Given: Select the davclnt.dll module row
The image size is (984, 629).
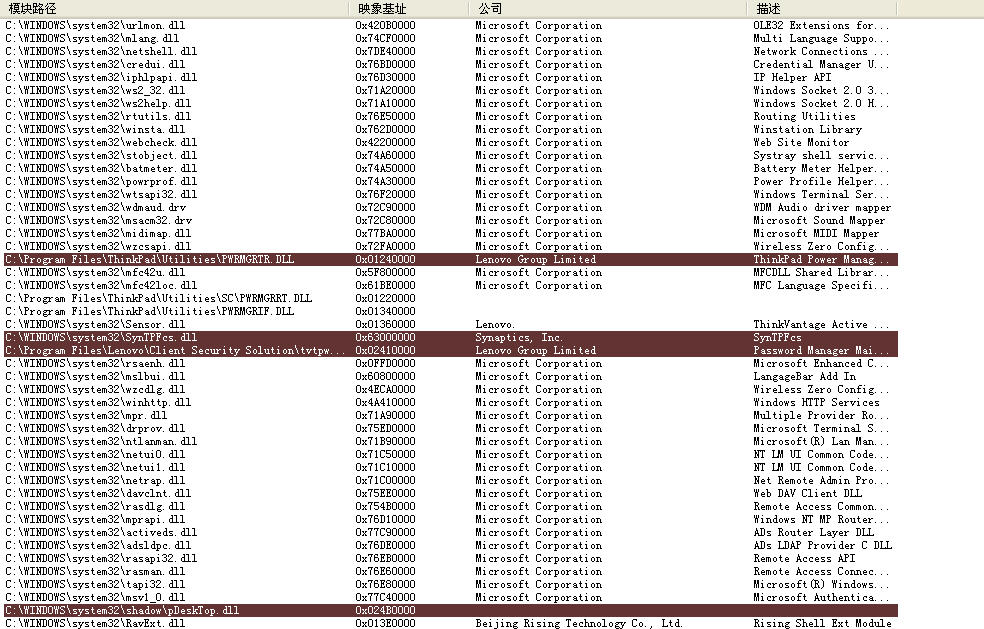Looking at the screenshot, I should [451, 493].
